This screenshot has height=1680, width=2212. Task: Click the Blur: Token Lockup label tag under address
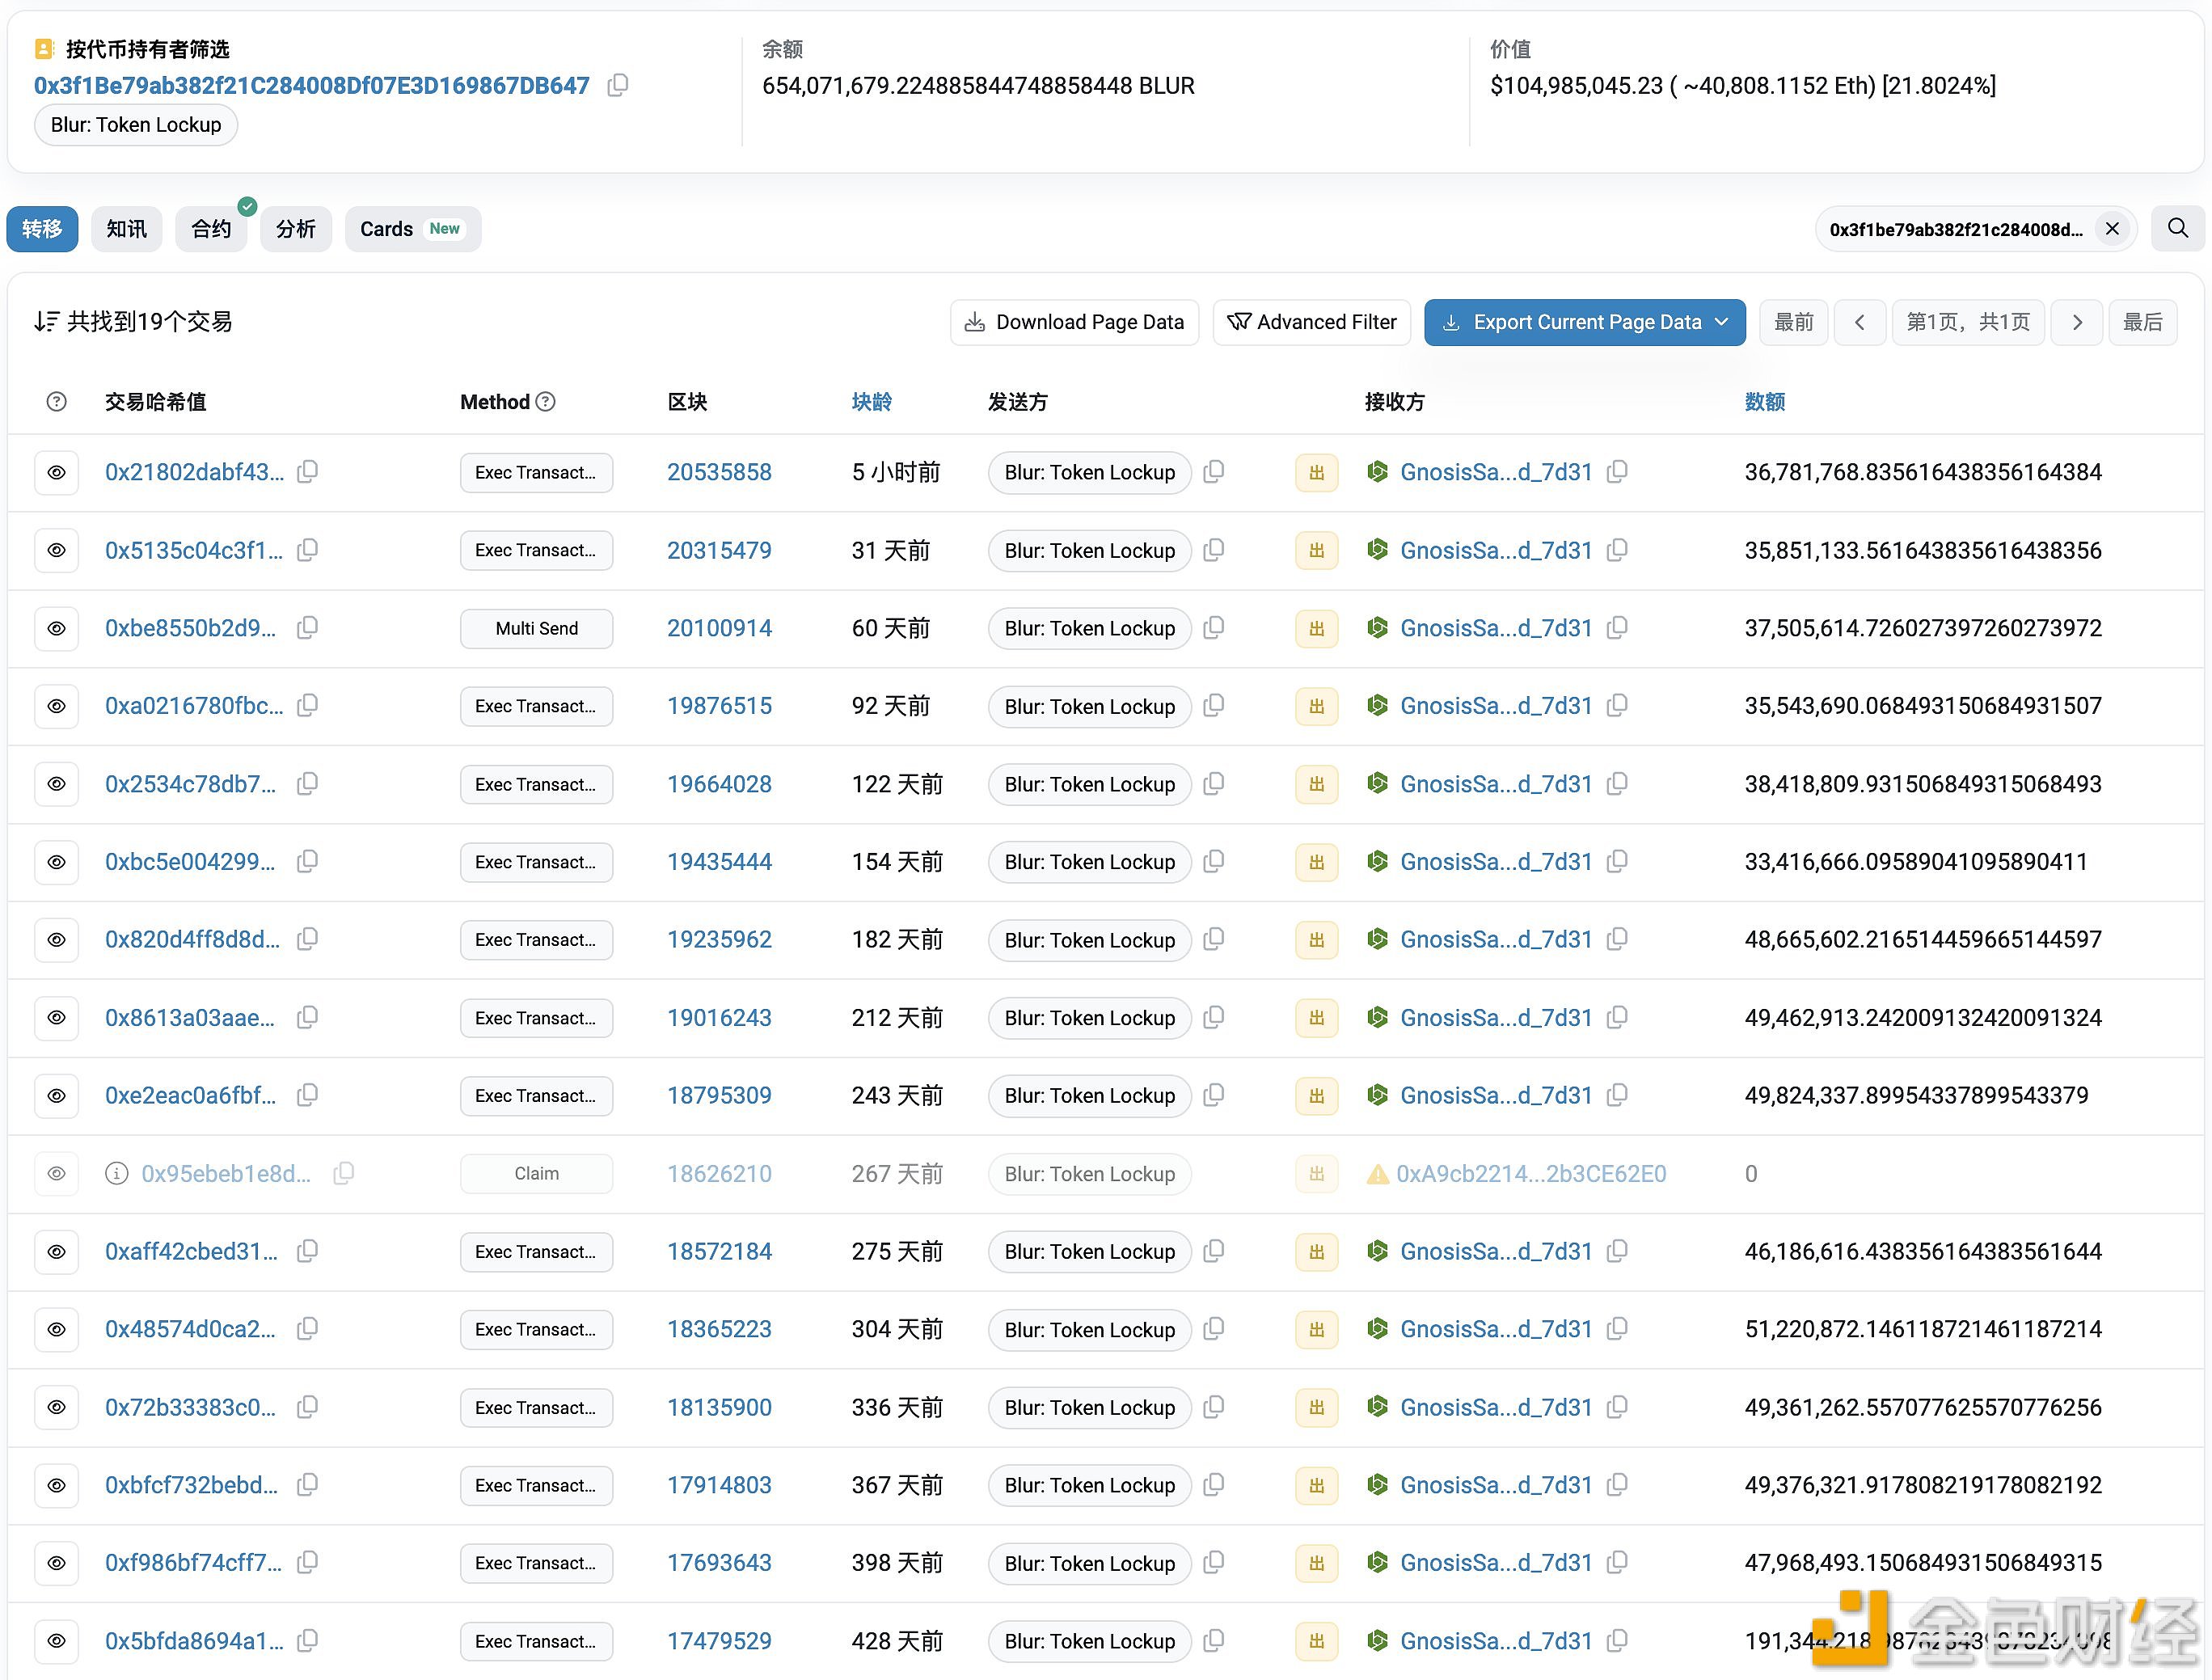coord(136,125)
